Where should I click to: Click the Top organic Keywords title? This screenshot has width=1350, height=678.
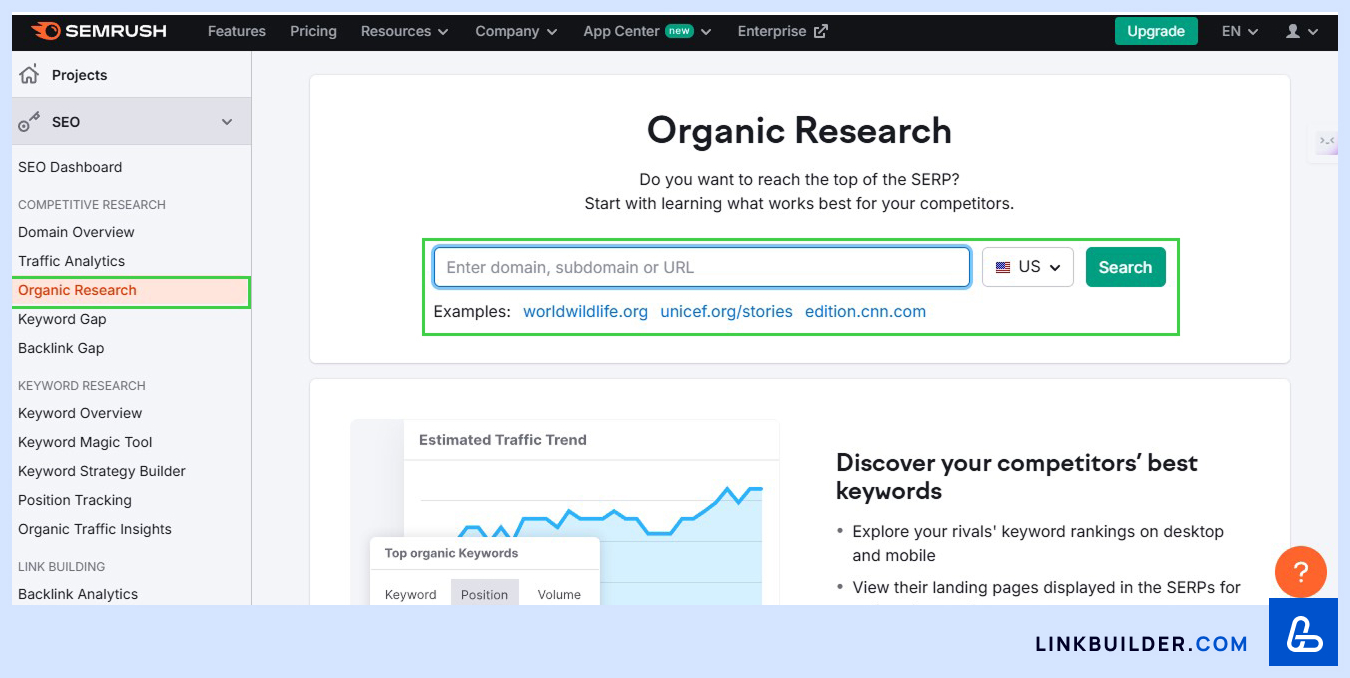[451, 553]
